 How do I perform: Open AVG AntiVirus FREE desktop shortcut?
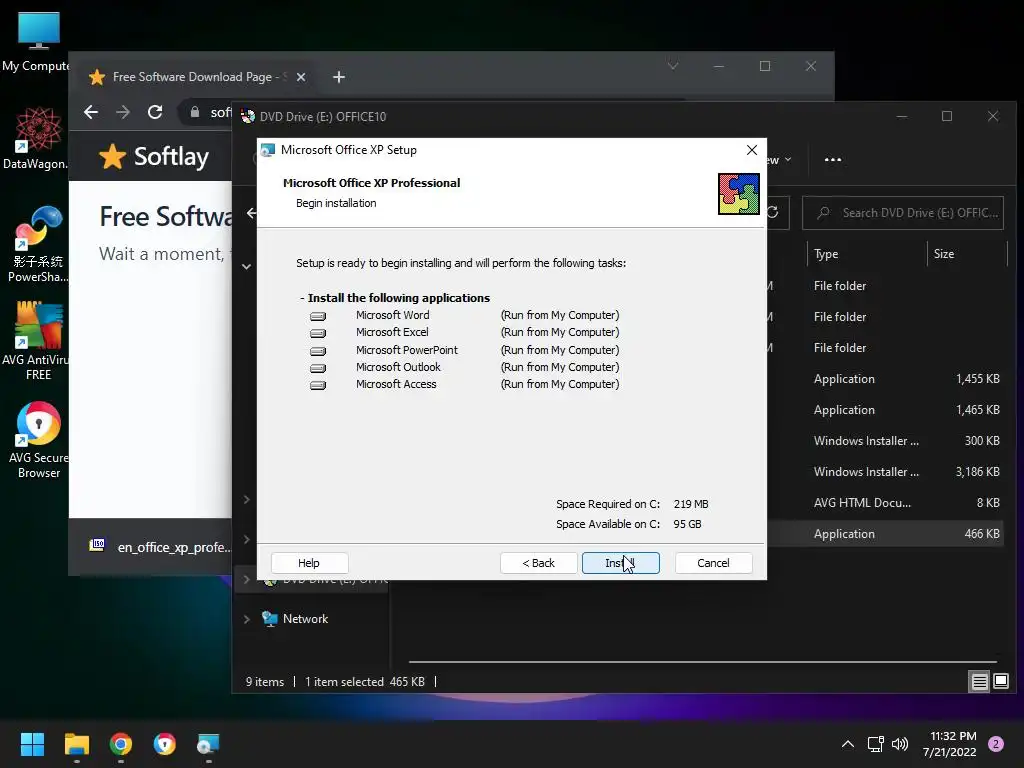[x=38, y=341]
